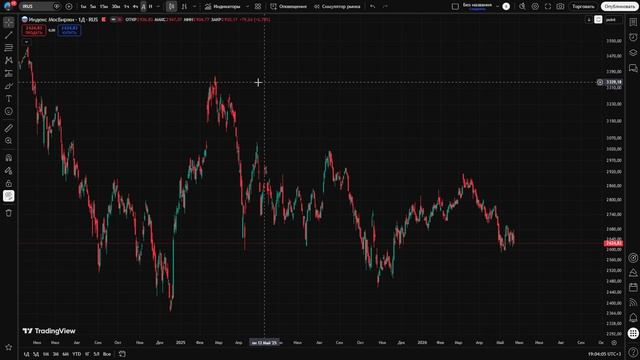Open the 19:04:05 UTC+3 timezone menu

pos(604,354)
